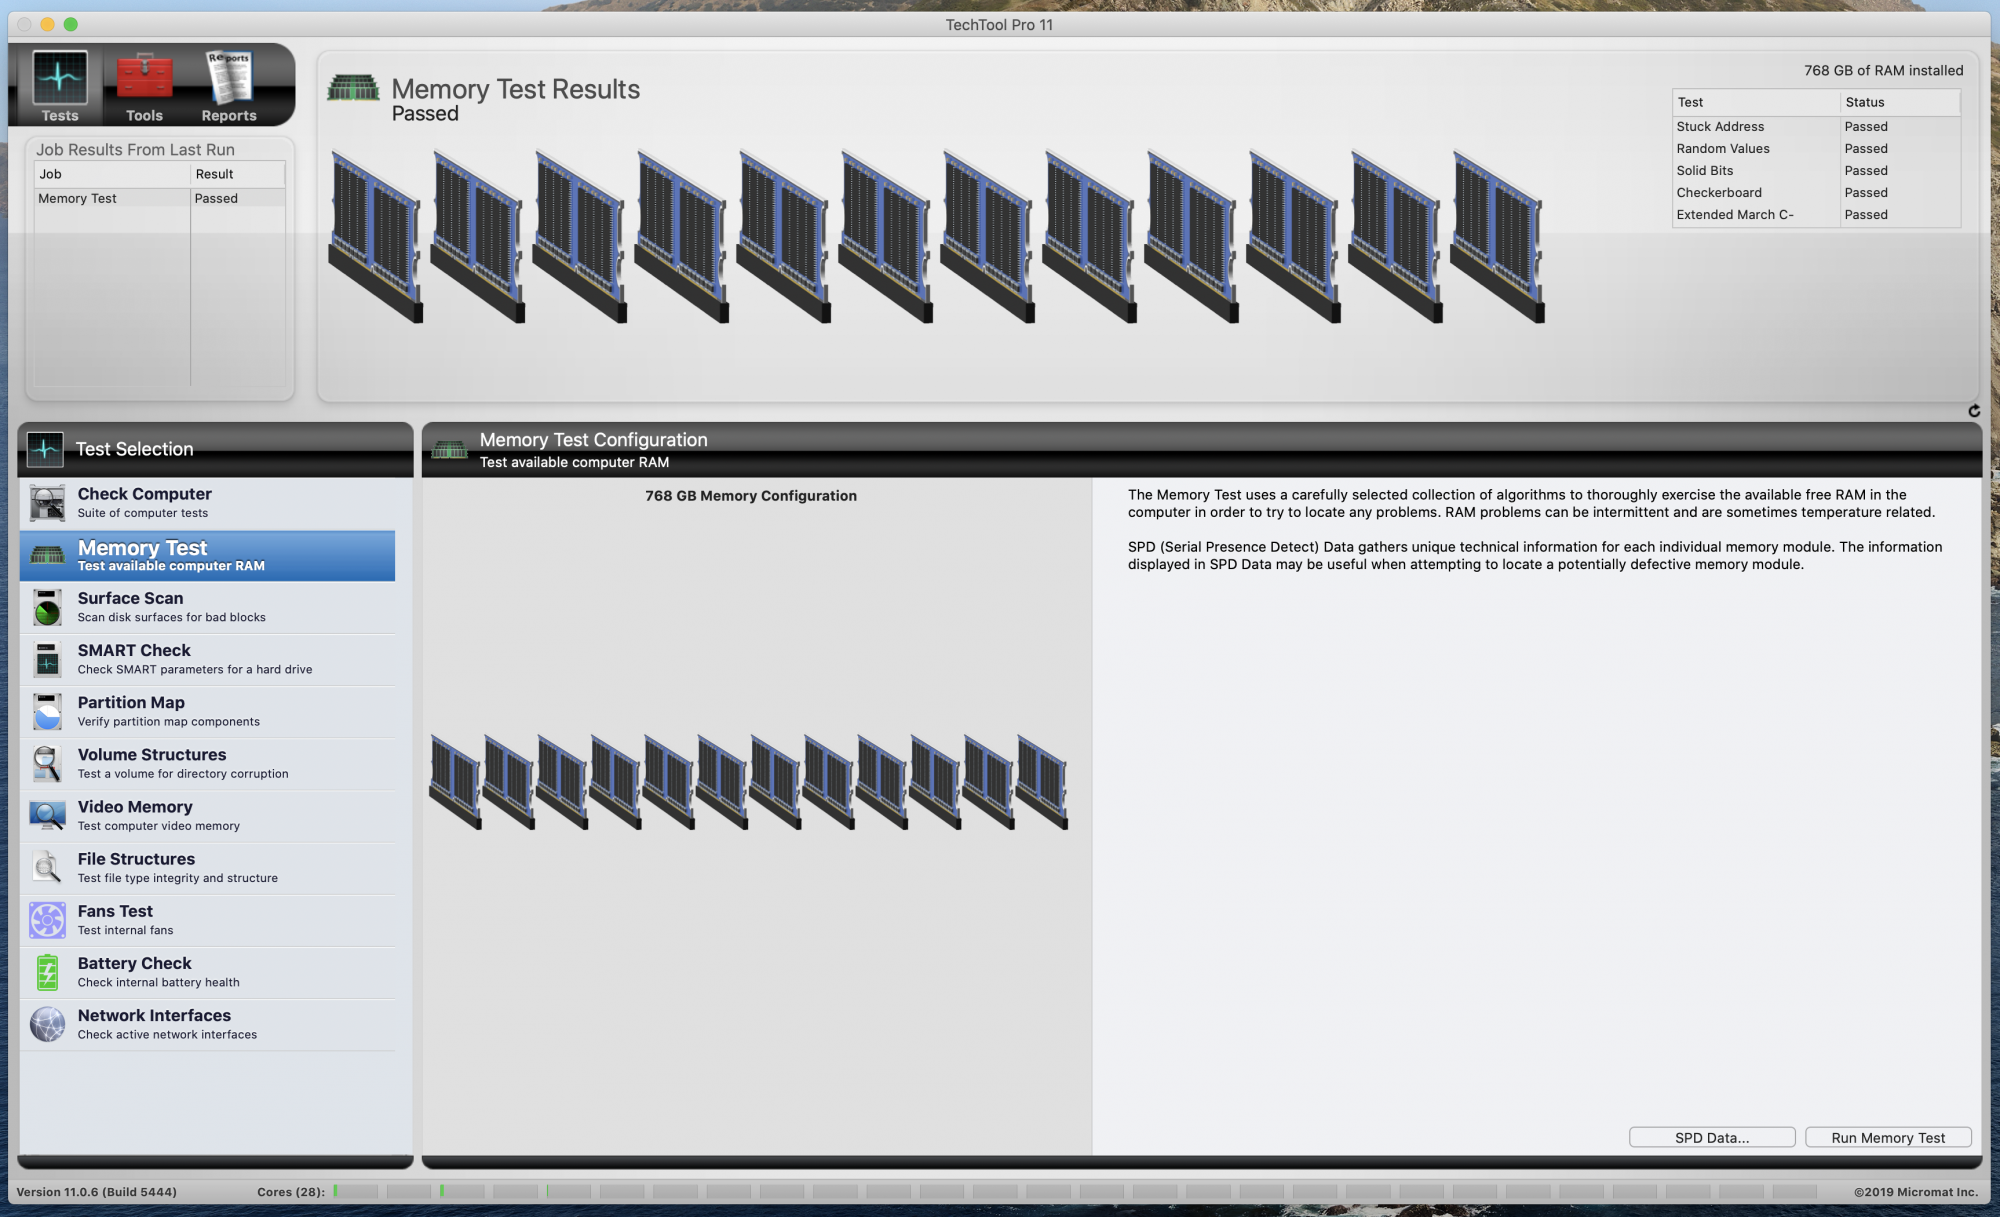Click the Check Computer icon

(x=47, y=503)
